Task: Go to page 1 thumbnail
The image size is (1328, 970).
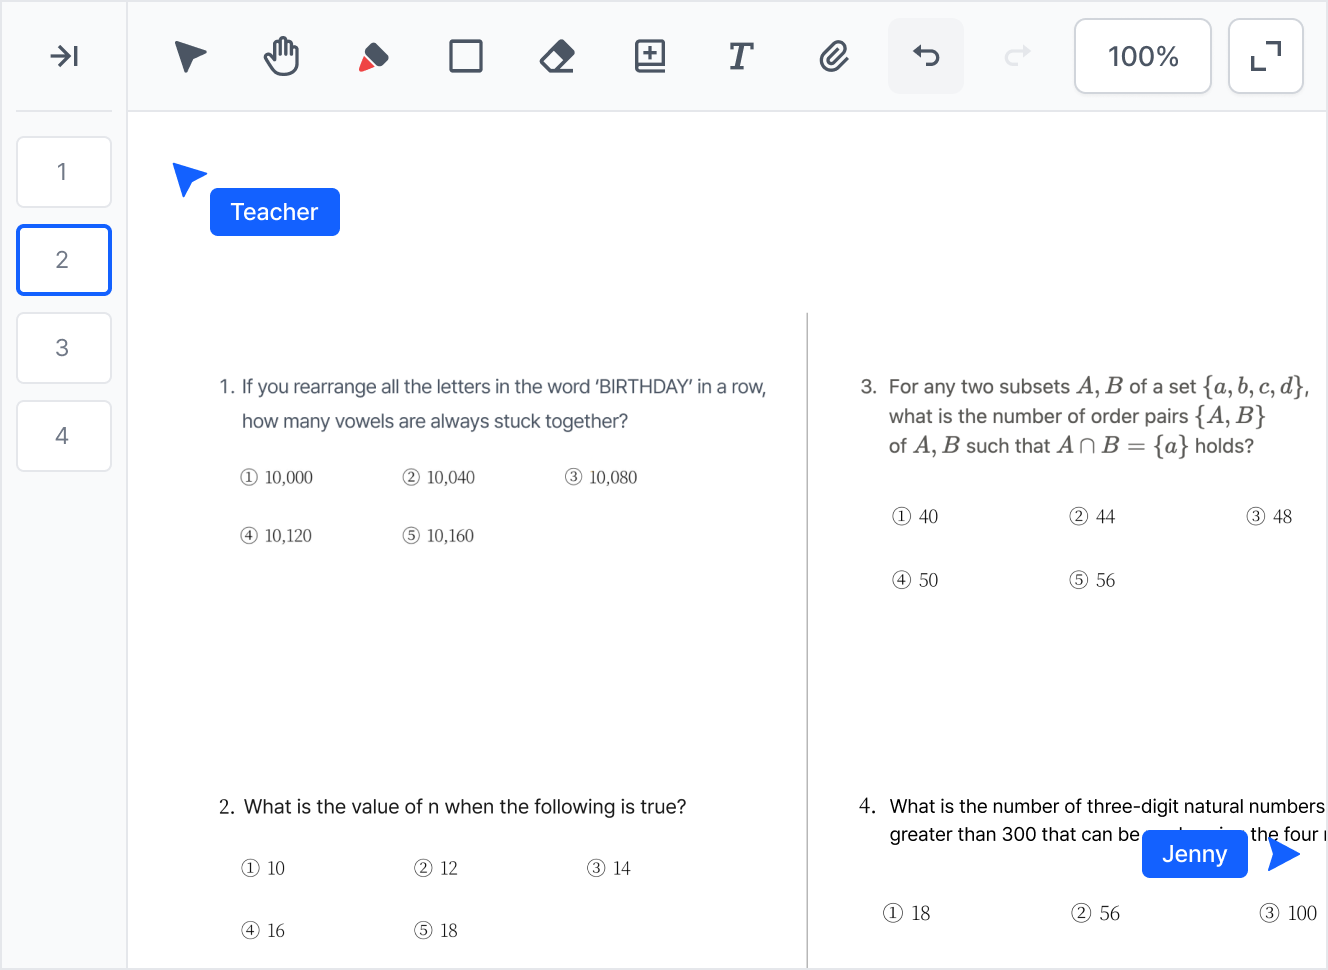Action: 64,172
